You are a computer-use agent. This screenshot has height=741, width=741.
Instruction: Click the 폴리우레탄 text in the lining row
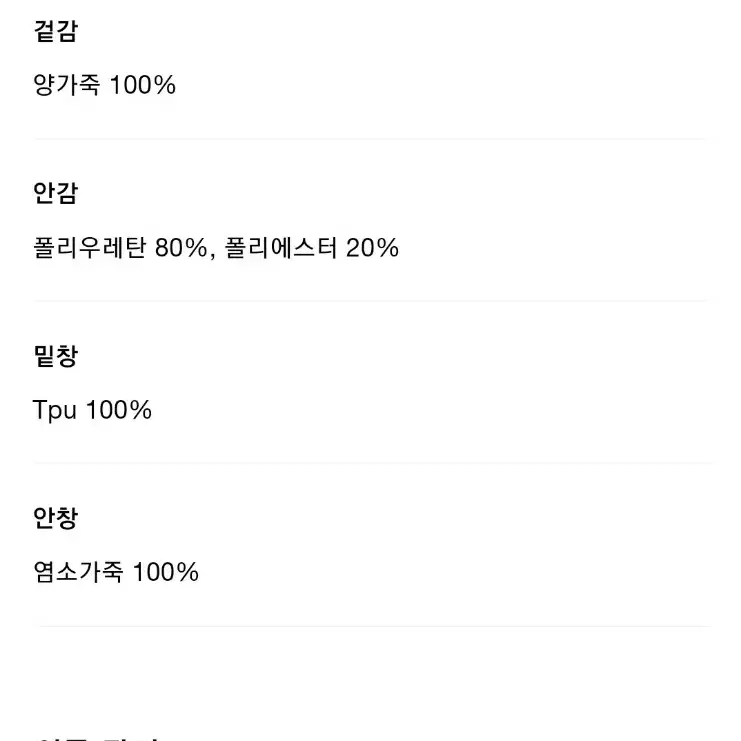[x=89, y=247]
